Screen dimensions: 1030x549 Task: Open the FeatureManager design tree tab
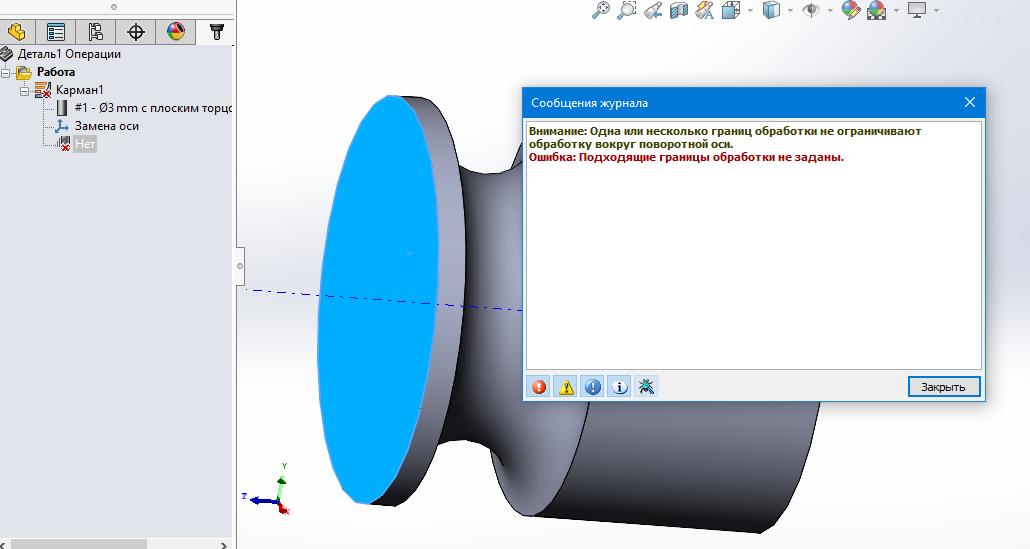click(x=16, y=32)
